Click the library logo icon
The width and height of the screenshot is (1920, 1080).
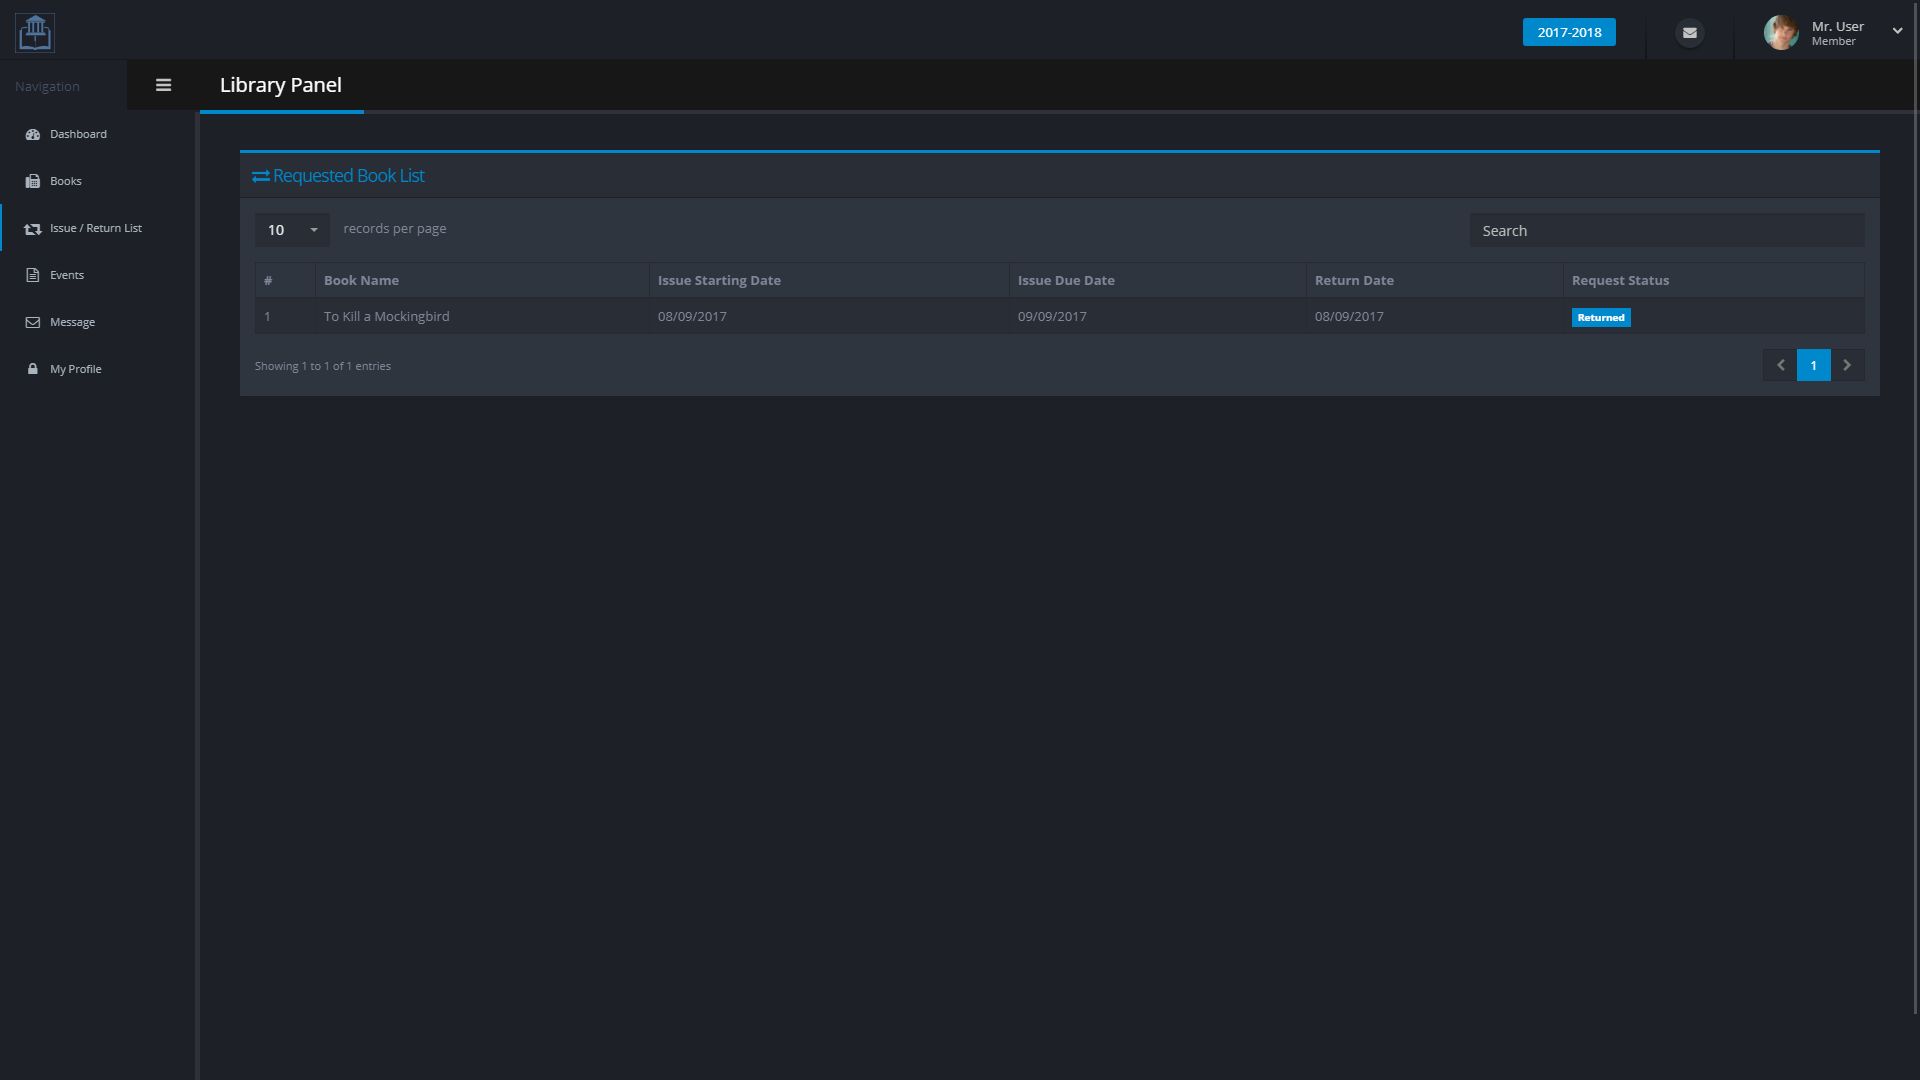(x=35, y=32)
